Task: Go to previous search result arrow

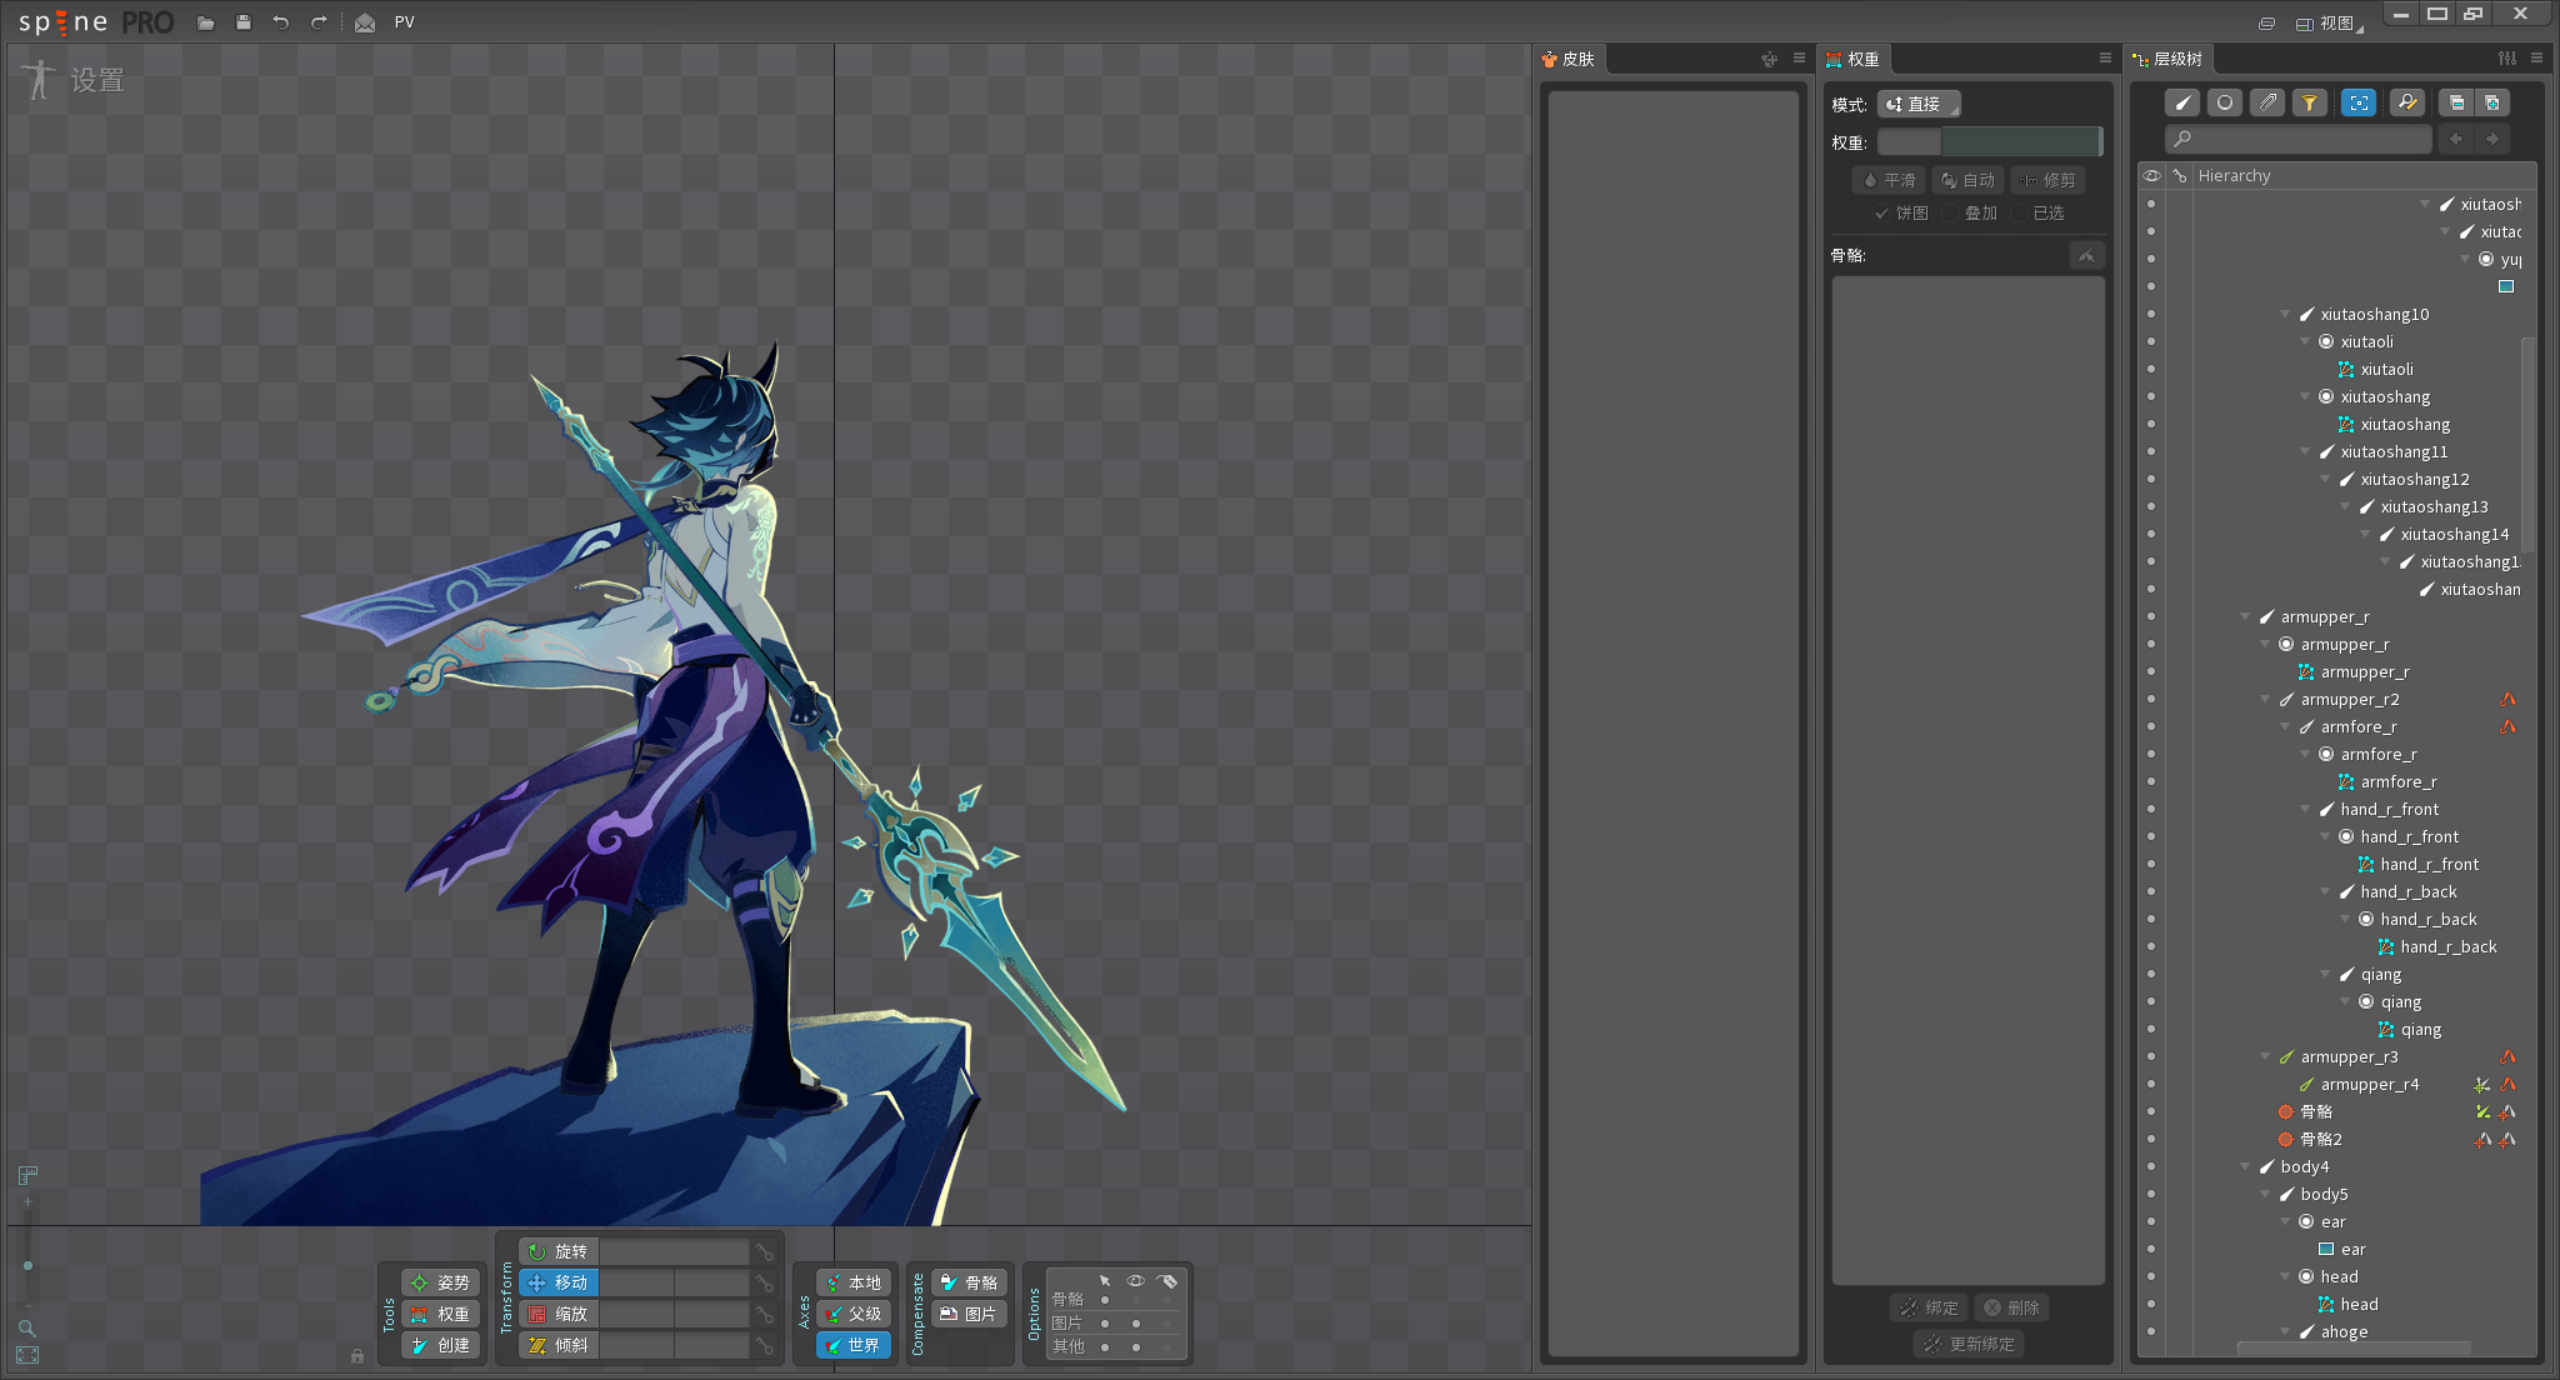Action: (2457, 139)
